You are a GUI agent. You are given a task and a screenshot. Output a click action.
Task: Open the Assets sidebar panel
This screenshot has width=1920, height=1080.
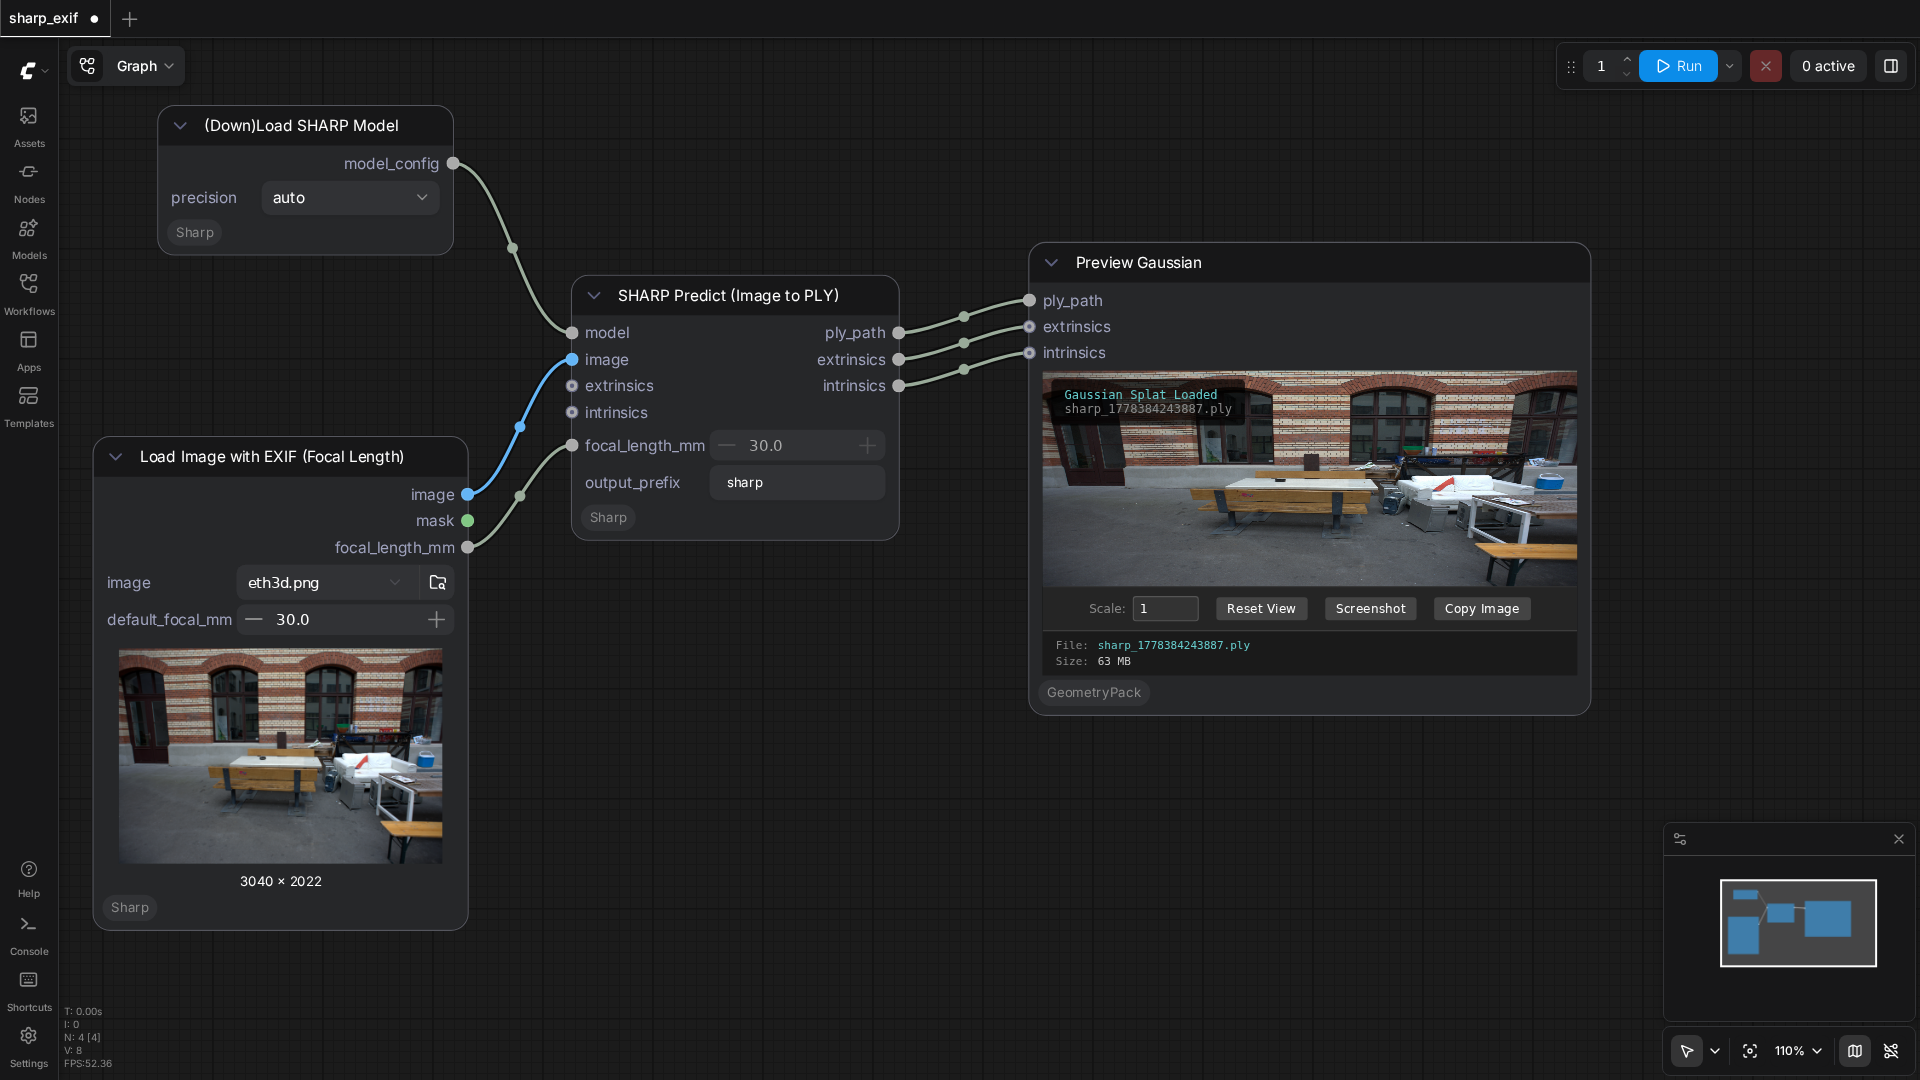(x=29, y=126)
